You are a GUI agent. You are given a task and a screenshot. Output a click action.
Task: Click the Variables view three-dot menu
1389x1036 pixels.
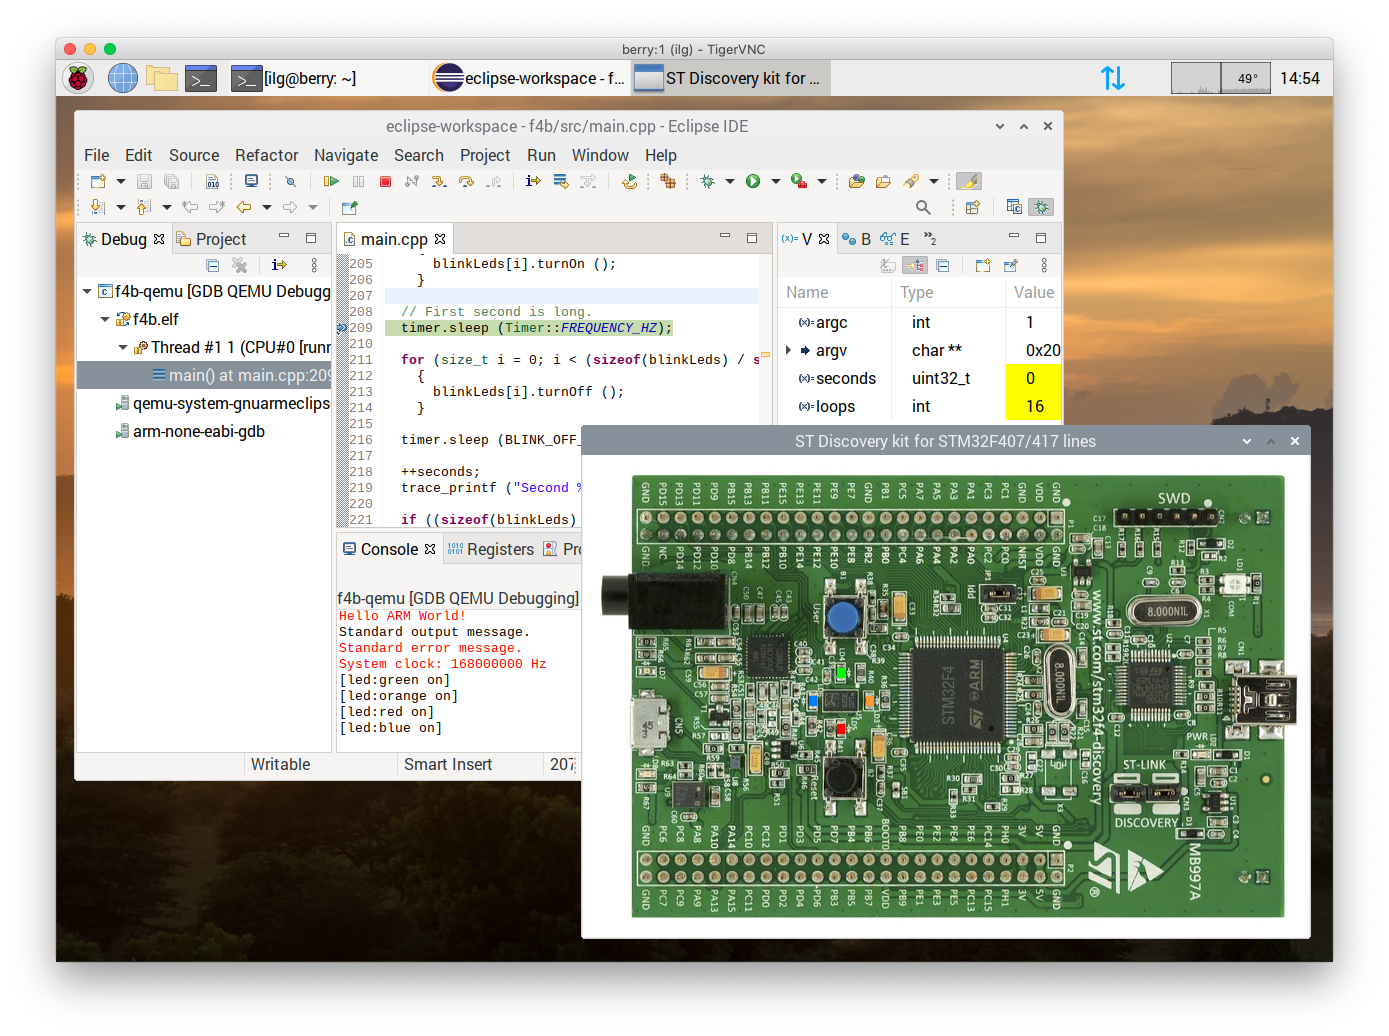tap(1044, 265)
